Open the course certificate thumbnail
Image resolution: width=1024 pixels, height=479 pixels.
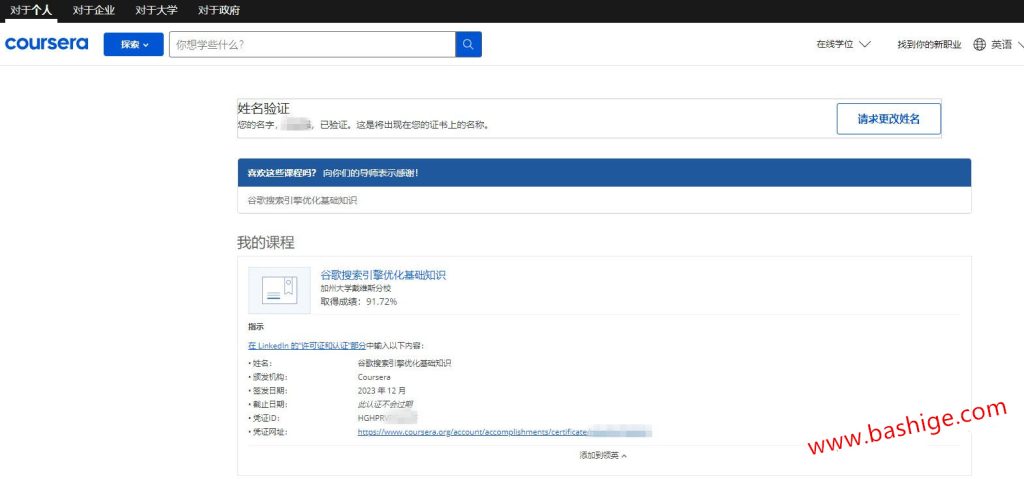tap(280, 290)
